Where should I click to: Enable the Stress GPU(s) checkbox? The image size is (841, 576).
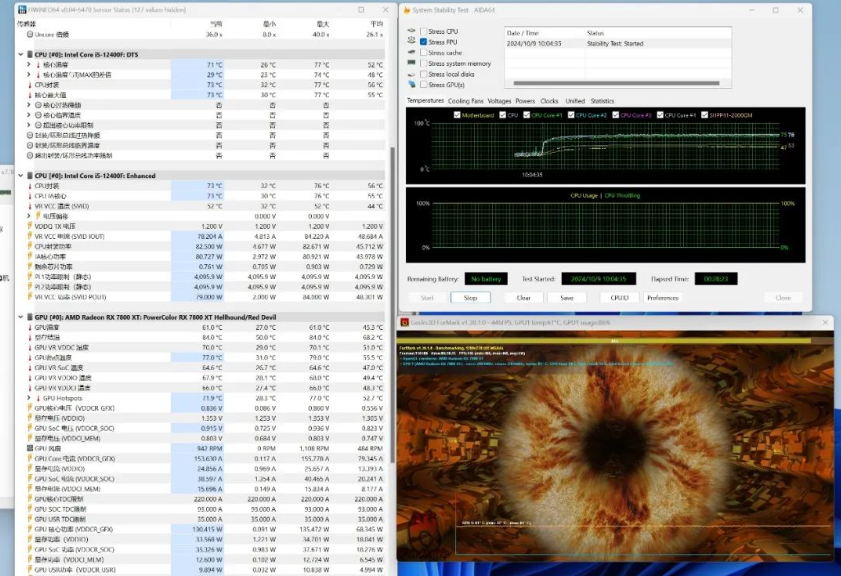(x=424, y=84)
